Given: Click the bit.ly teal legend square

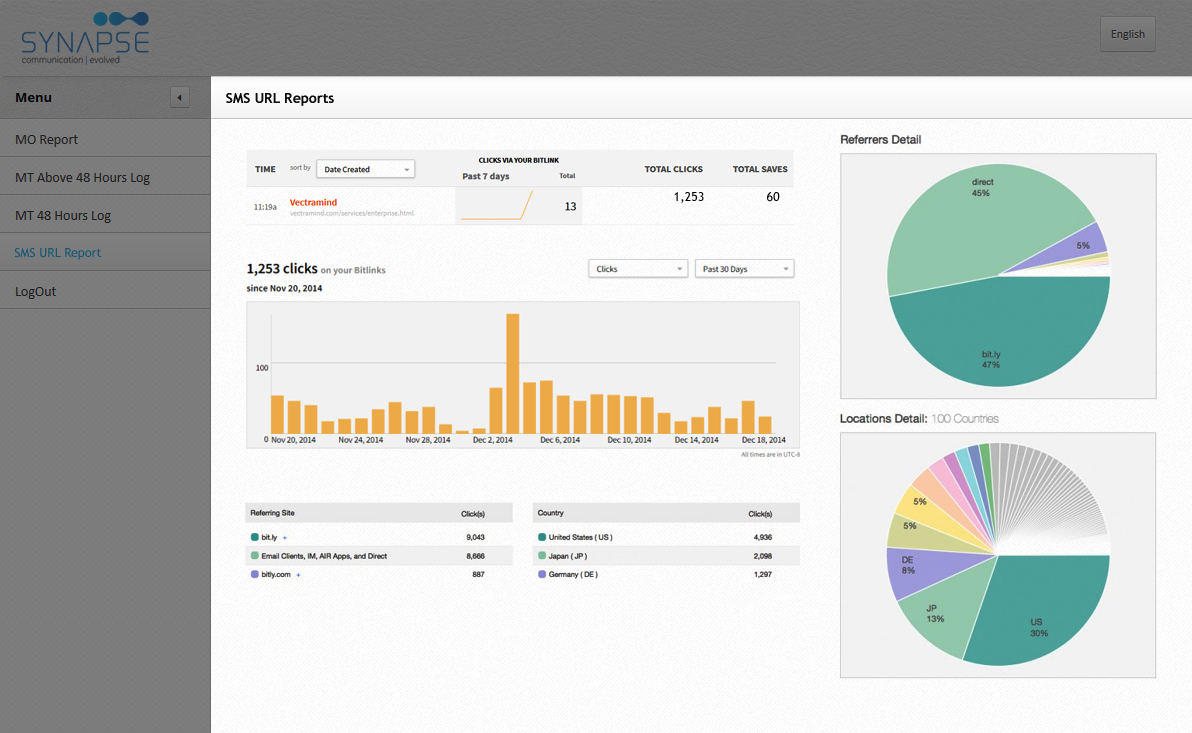Looking at the screenshot, I should tap(255, 538).
